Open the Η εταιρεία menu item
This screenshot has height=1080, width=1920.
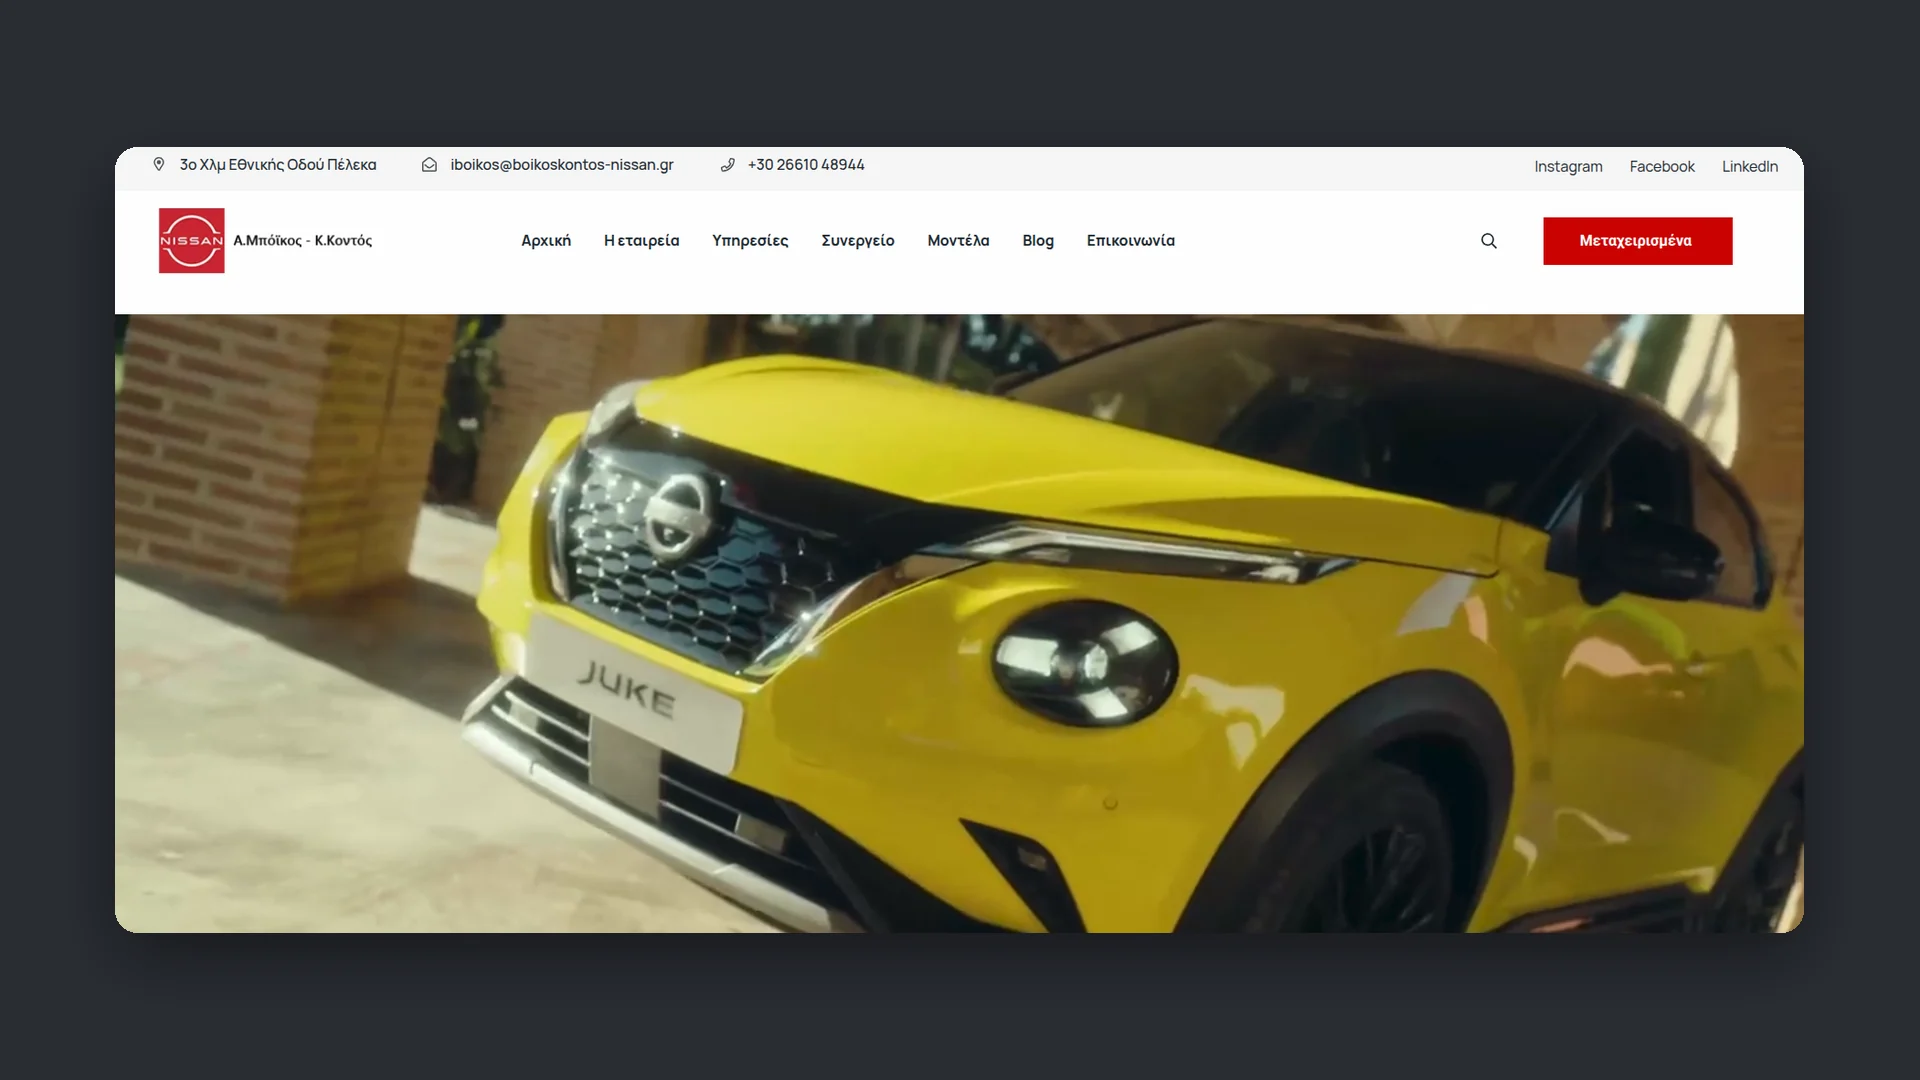point(641,241)
